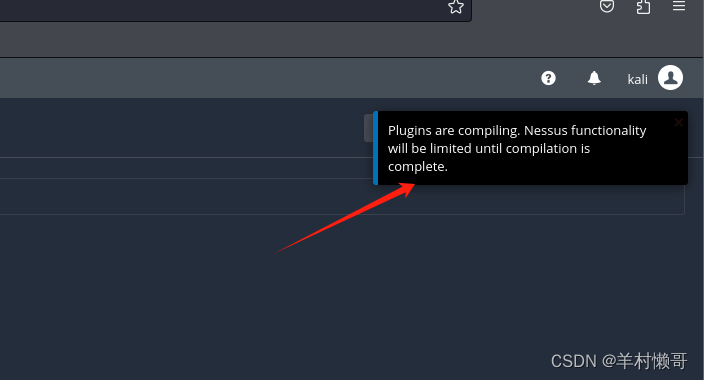
Task: Click the Nessus top header bar area
Action: click(x=269, y=78)
